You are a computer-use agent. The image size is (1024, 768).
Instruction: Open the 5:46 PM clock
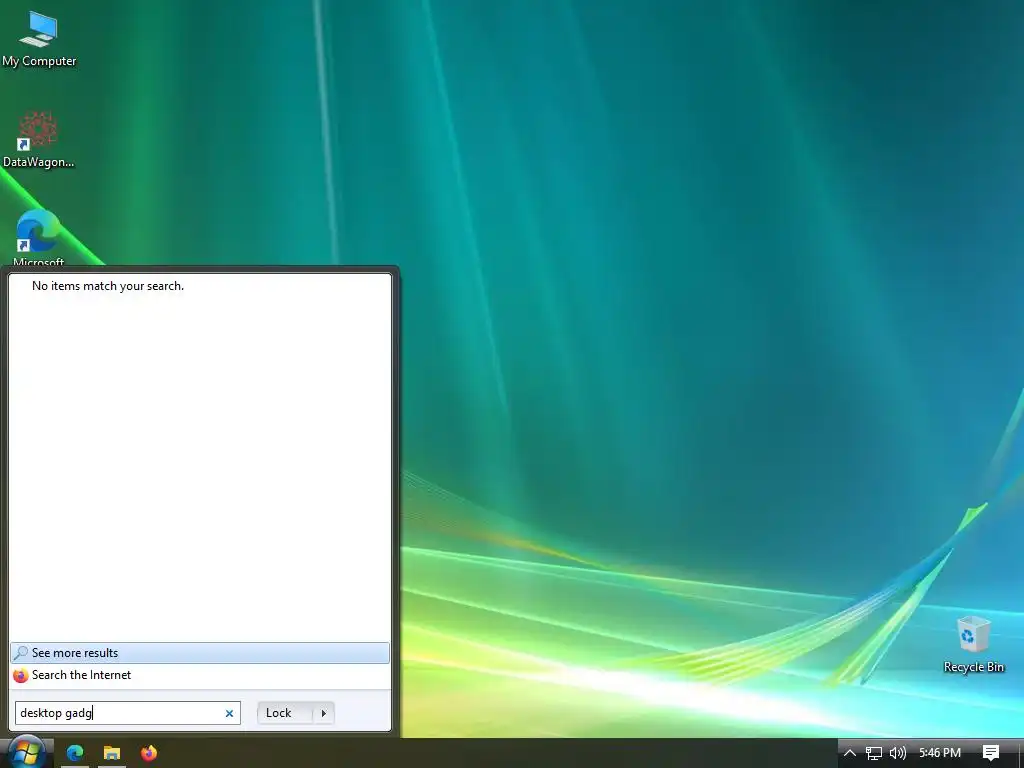click(x=940, y=753)
